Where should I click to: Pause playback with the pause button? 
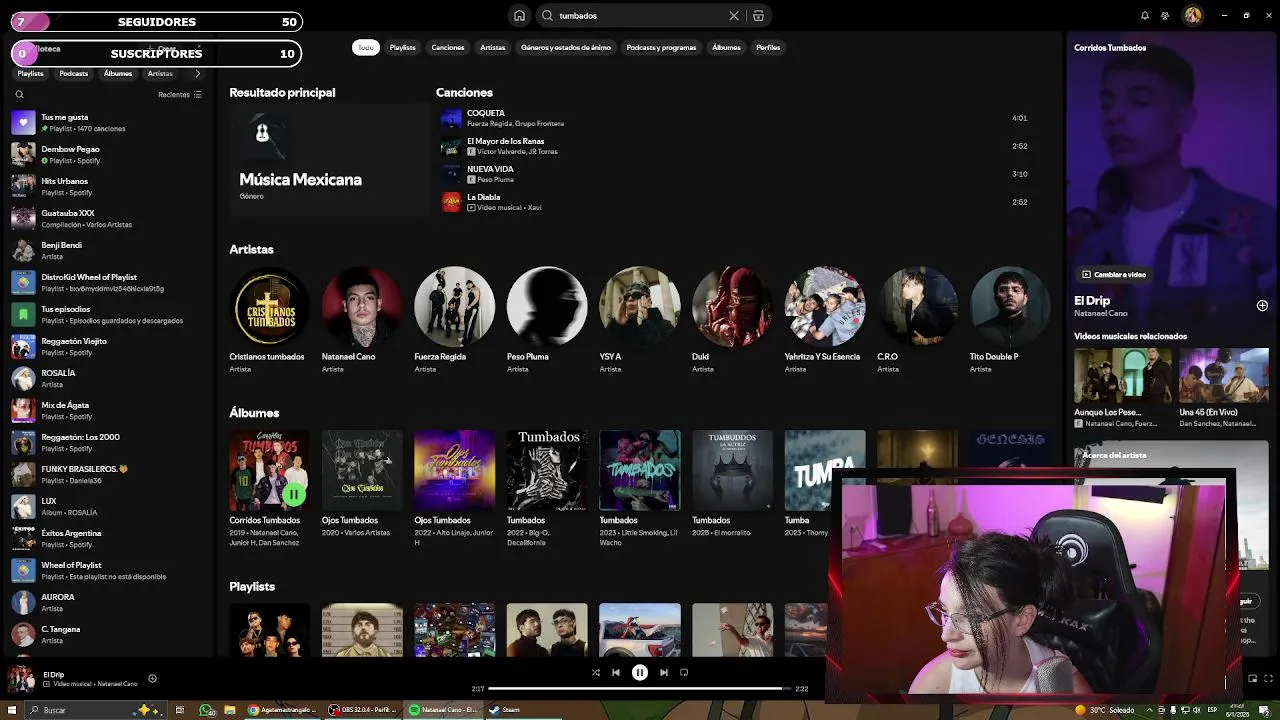click(x=640, y=673)
